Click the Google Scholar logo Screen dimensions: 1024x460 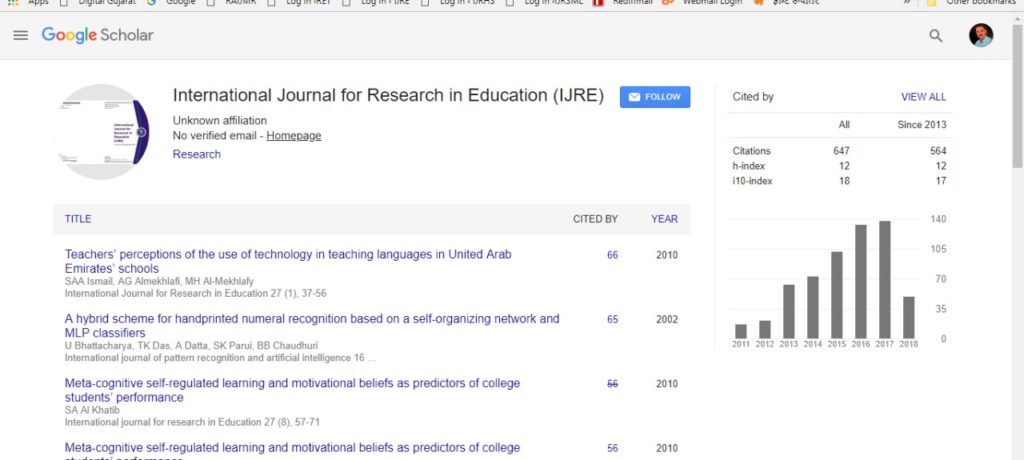click(x=97, y=35)
